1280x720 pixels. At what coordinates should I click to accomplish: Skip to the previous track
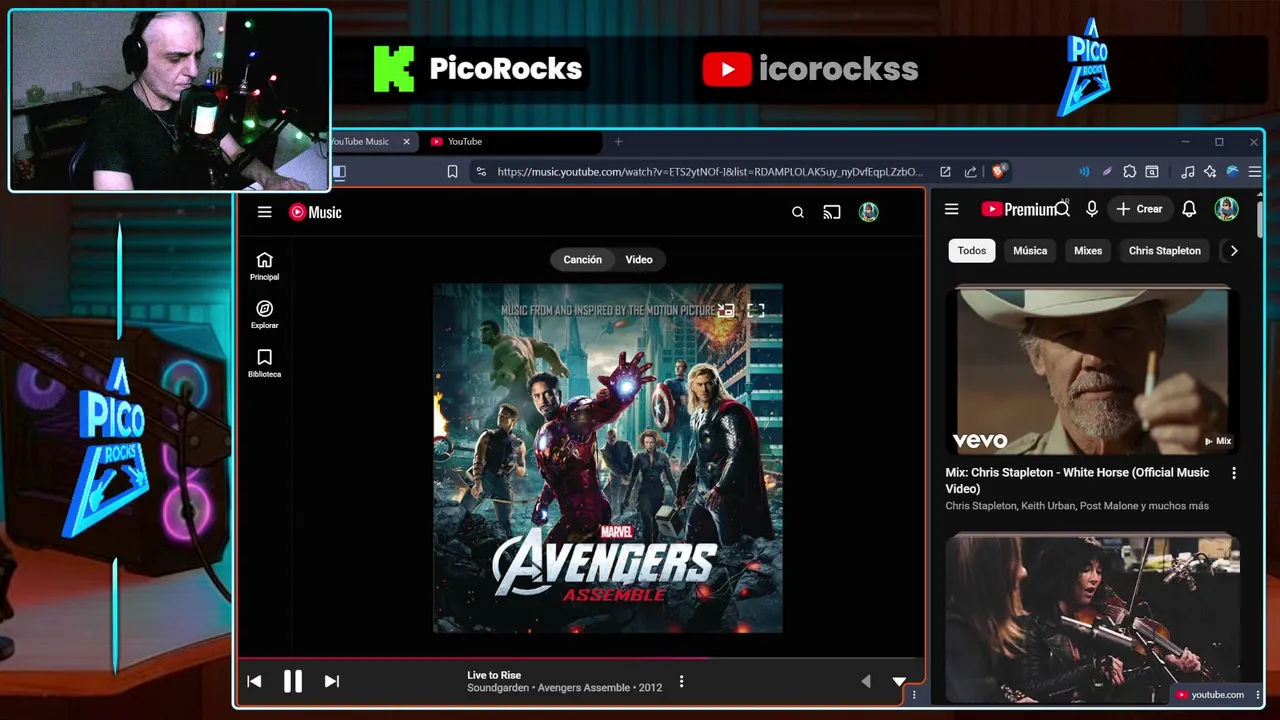pos(254,681)
